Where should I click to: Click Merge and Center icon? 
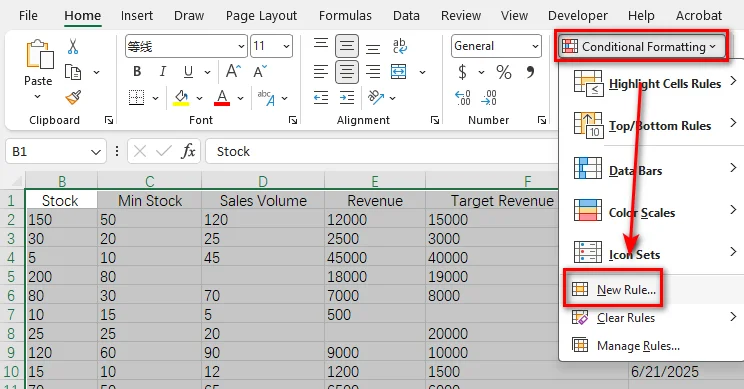(x=399, y=72)
